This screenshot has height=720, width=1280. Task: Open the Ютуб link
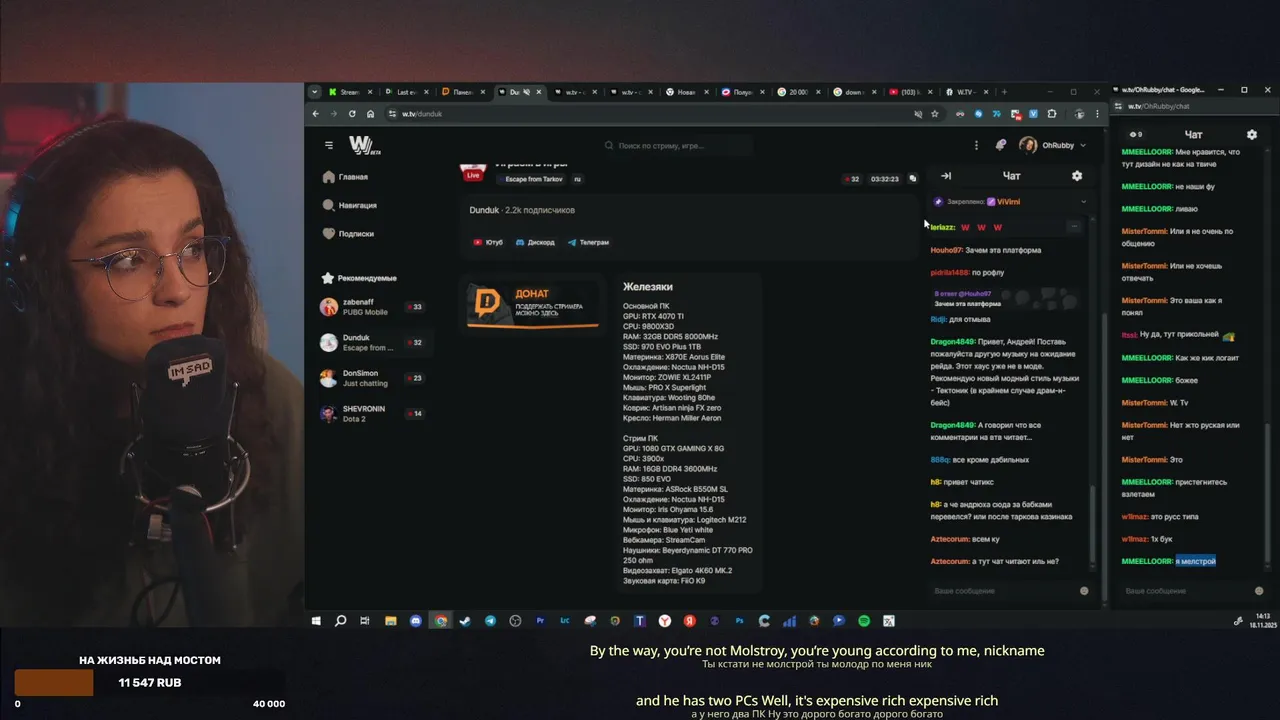[x=489, y=242]
